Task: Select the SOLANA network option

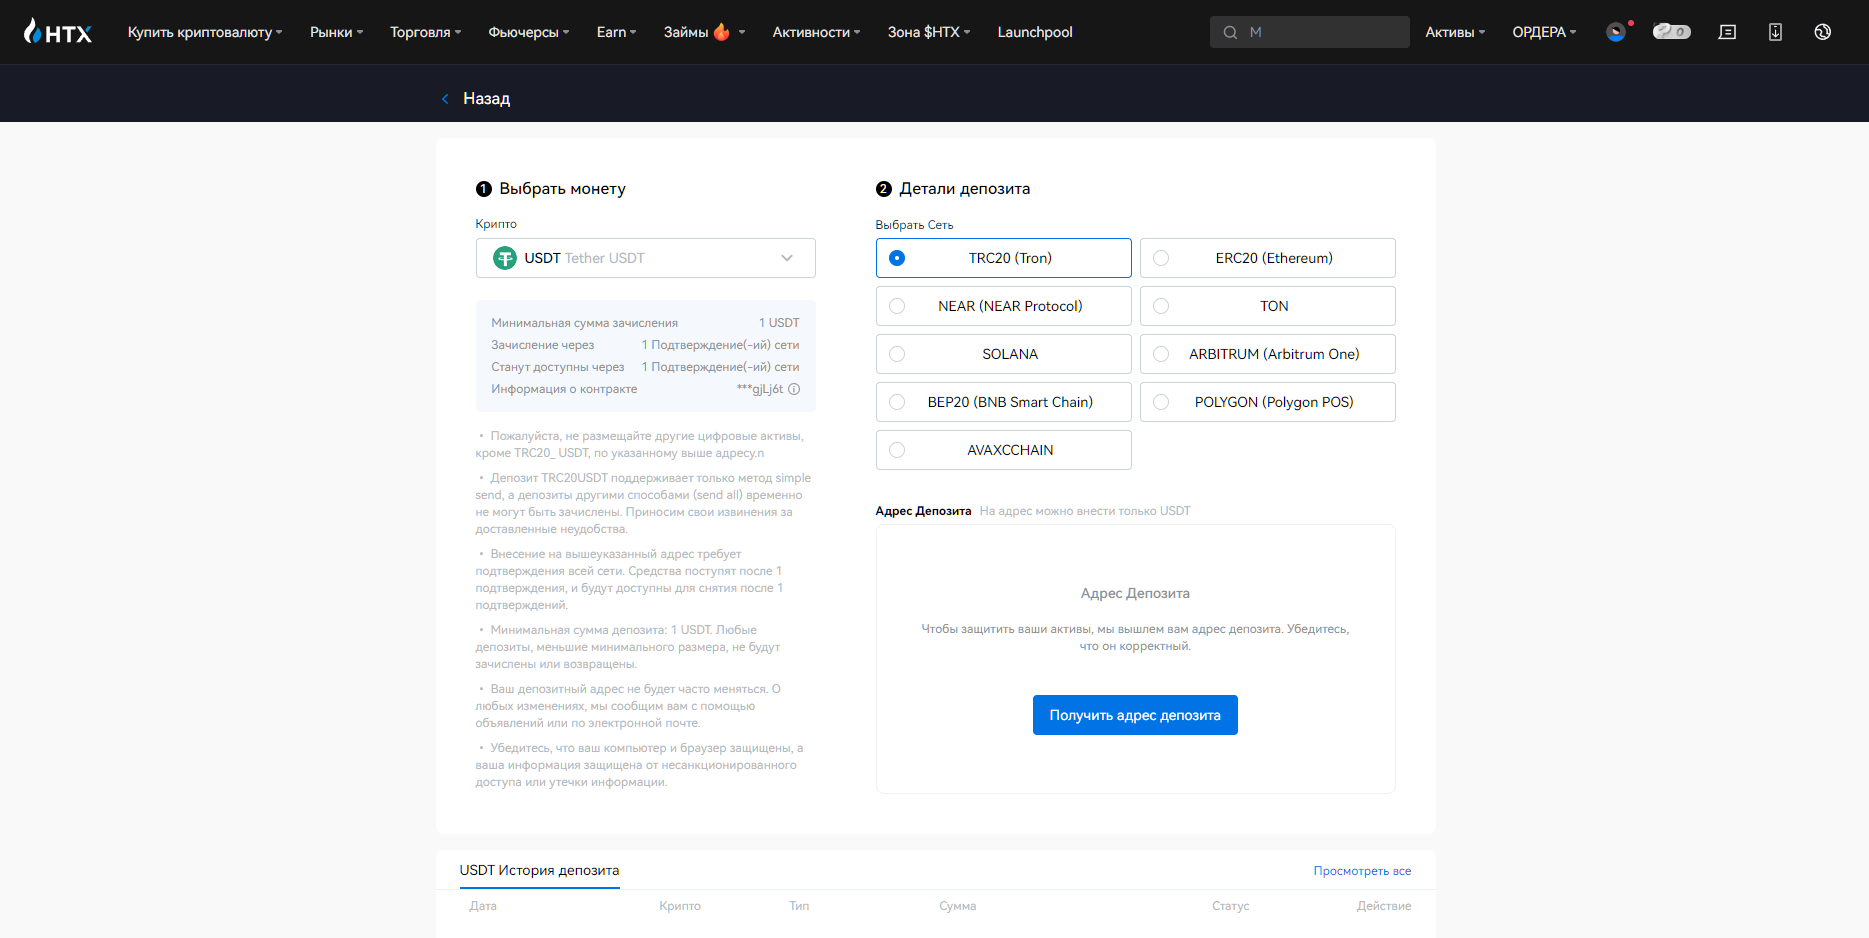Action: point(1003,354)
